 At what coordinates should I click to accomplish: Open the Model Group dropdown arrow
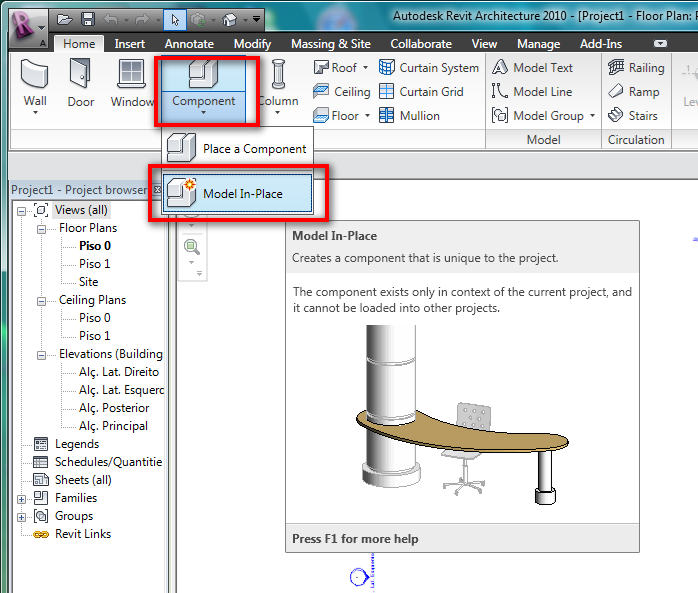pos(592,116)
